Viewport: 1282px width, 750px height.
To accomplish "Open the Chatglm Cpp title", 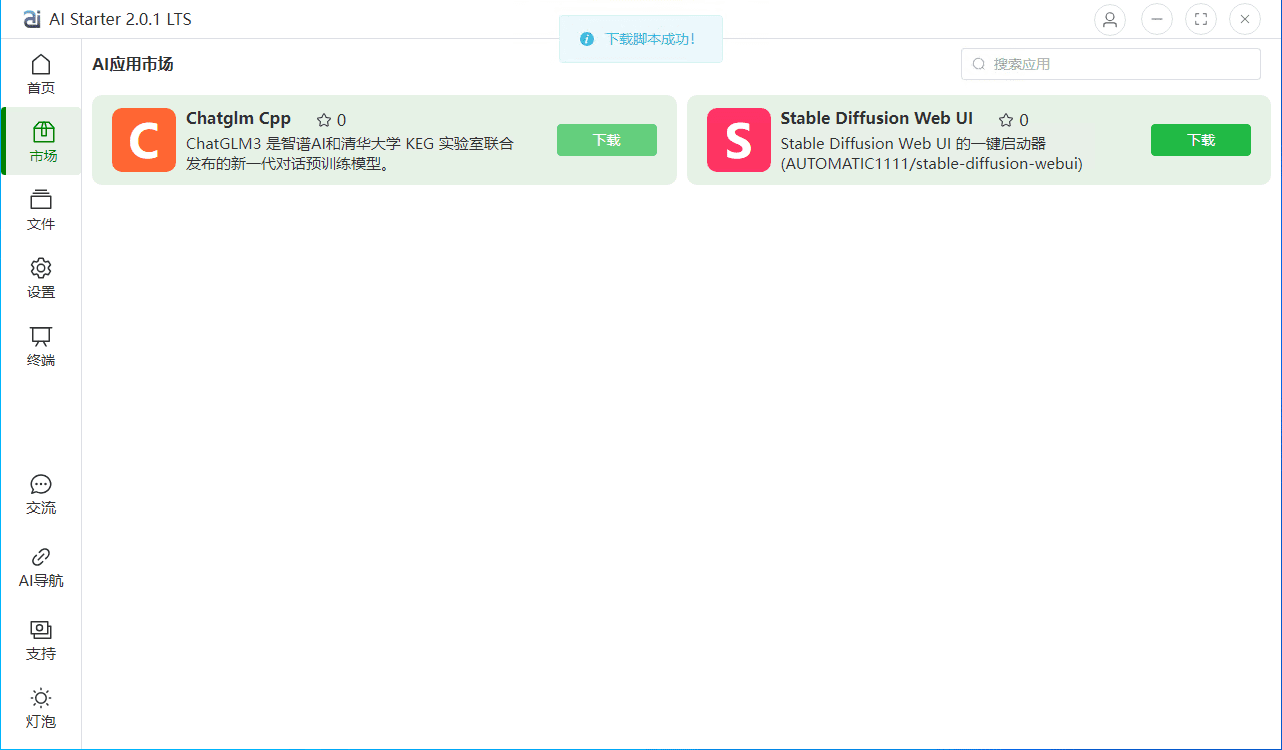I will tap(238, 118).
